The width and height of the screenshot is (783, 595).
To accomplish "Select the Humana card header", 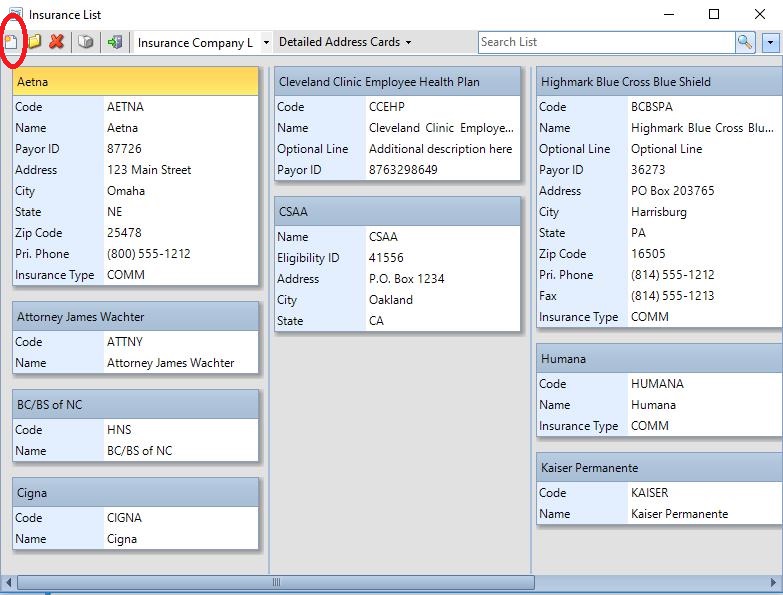I will point(660,359).
